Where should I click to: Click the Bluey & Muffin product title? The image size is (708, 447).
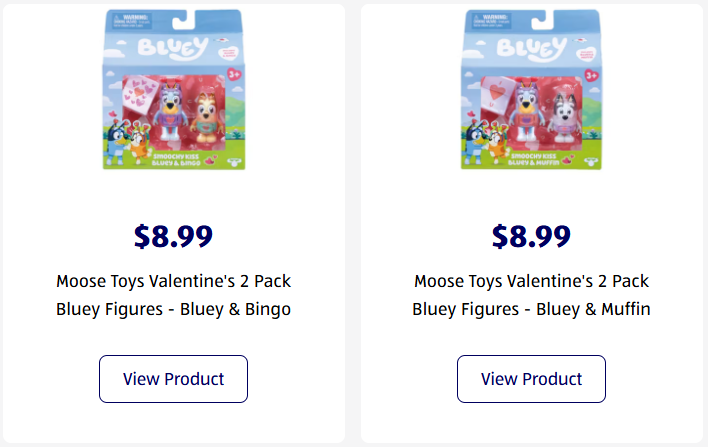point(531,295)
